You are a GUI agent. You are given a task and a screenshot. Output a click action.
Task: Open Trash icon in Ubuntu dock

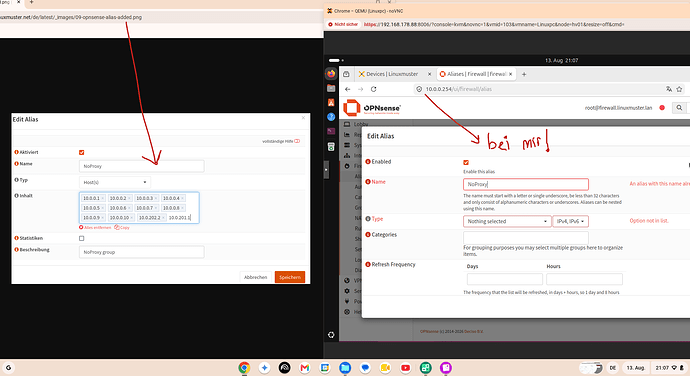331,147
